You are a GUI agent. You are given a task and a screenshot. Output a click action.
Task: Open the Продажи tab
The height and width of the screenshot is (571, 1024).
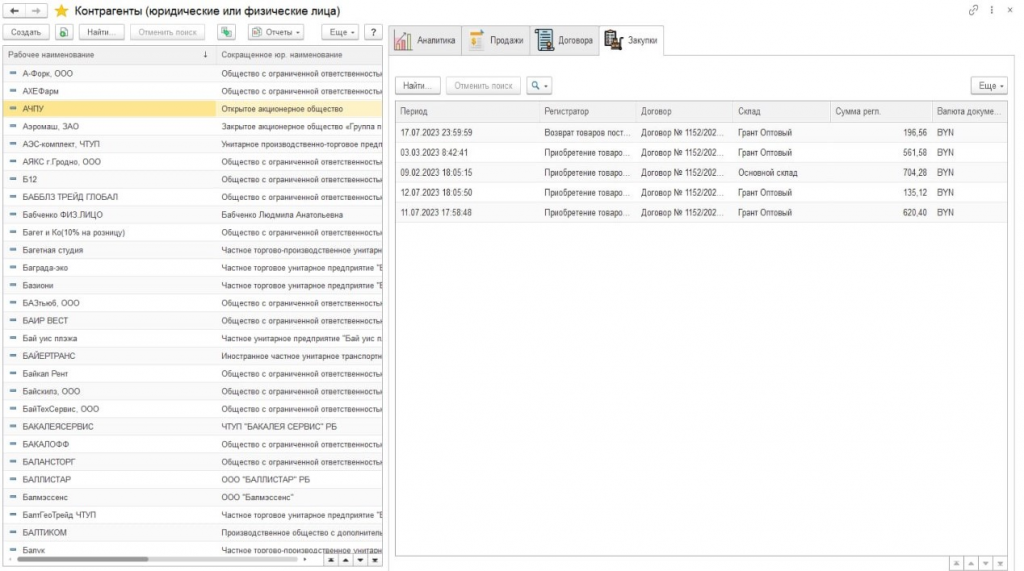click(x=499, y=41)
